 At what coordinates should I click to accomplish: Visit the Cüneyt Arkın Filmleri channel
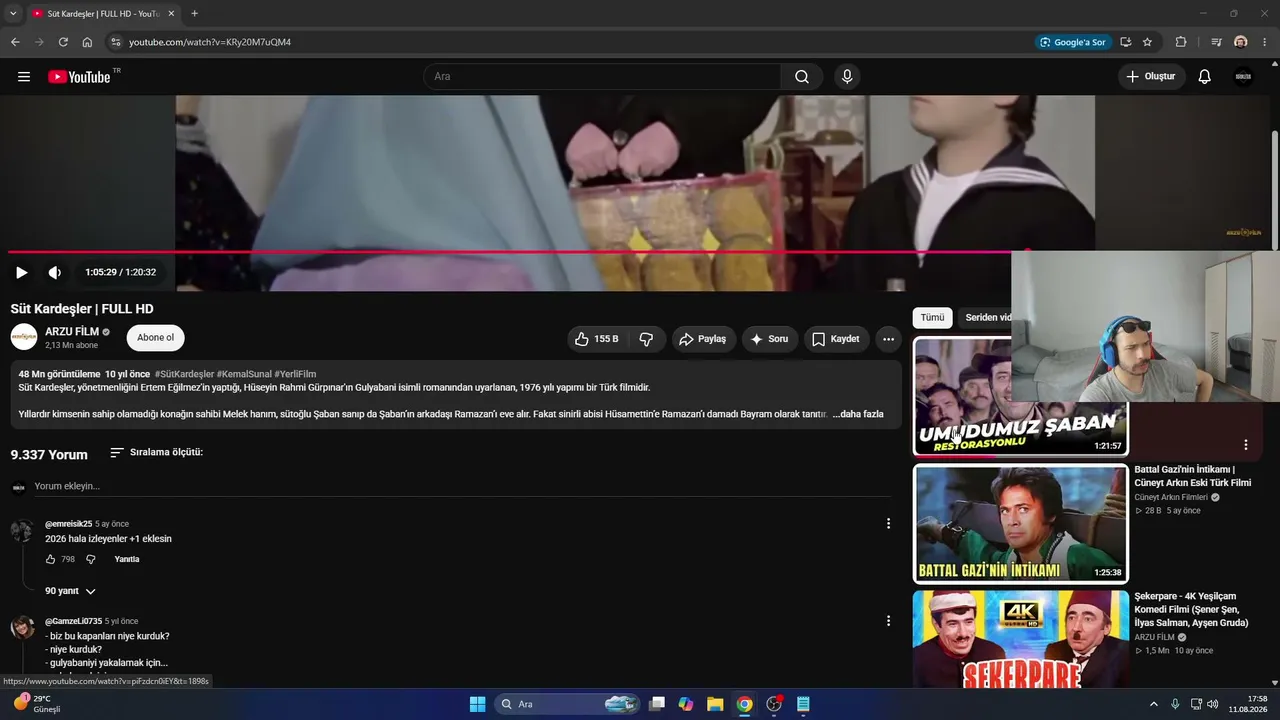tap(1171, 497)
